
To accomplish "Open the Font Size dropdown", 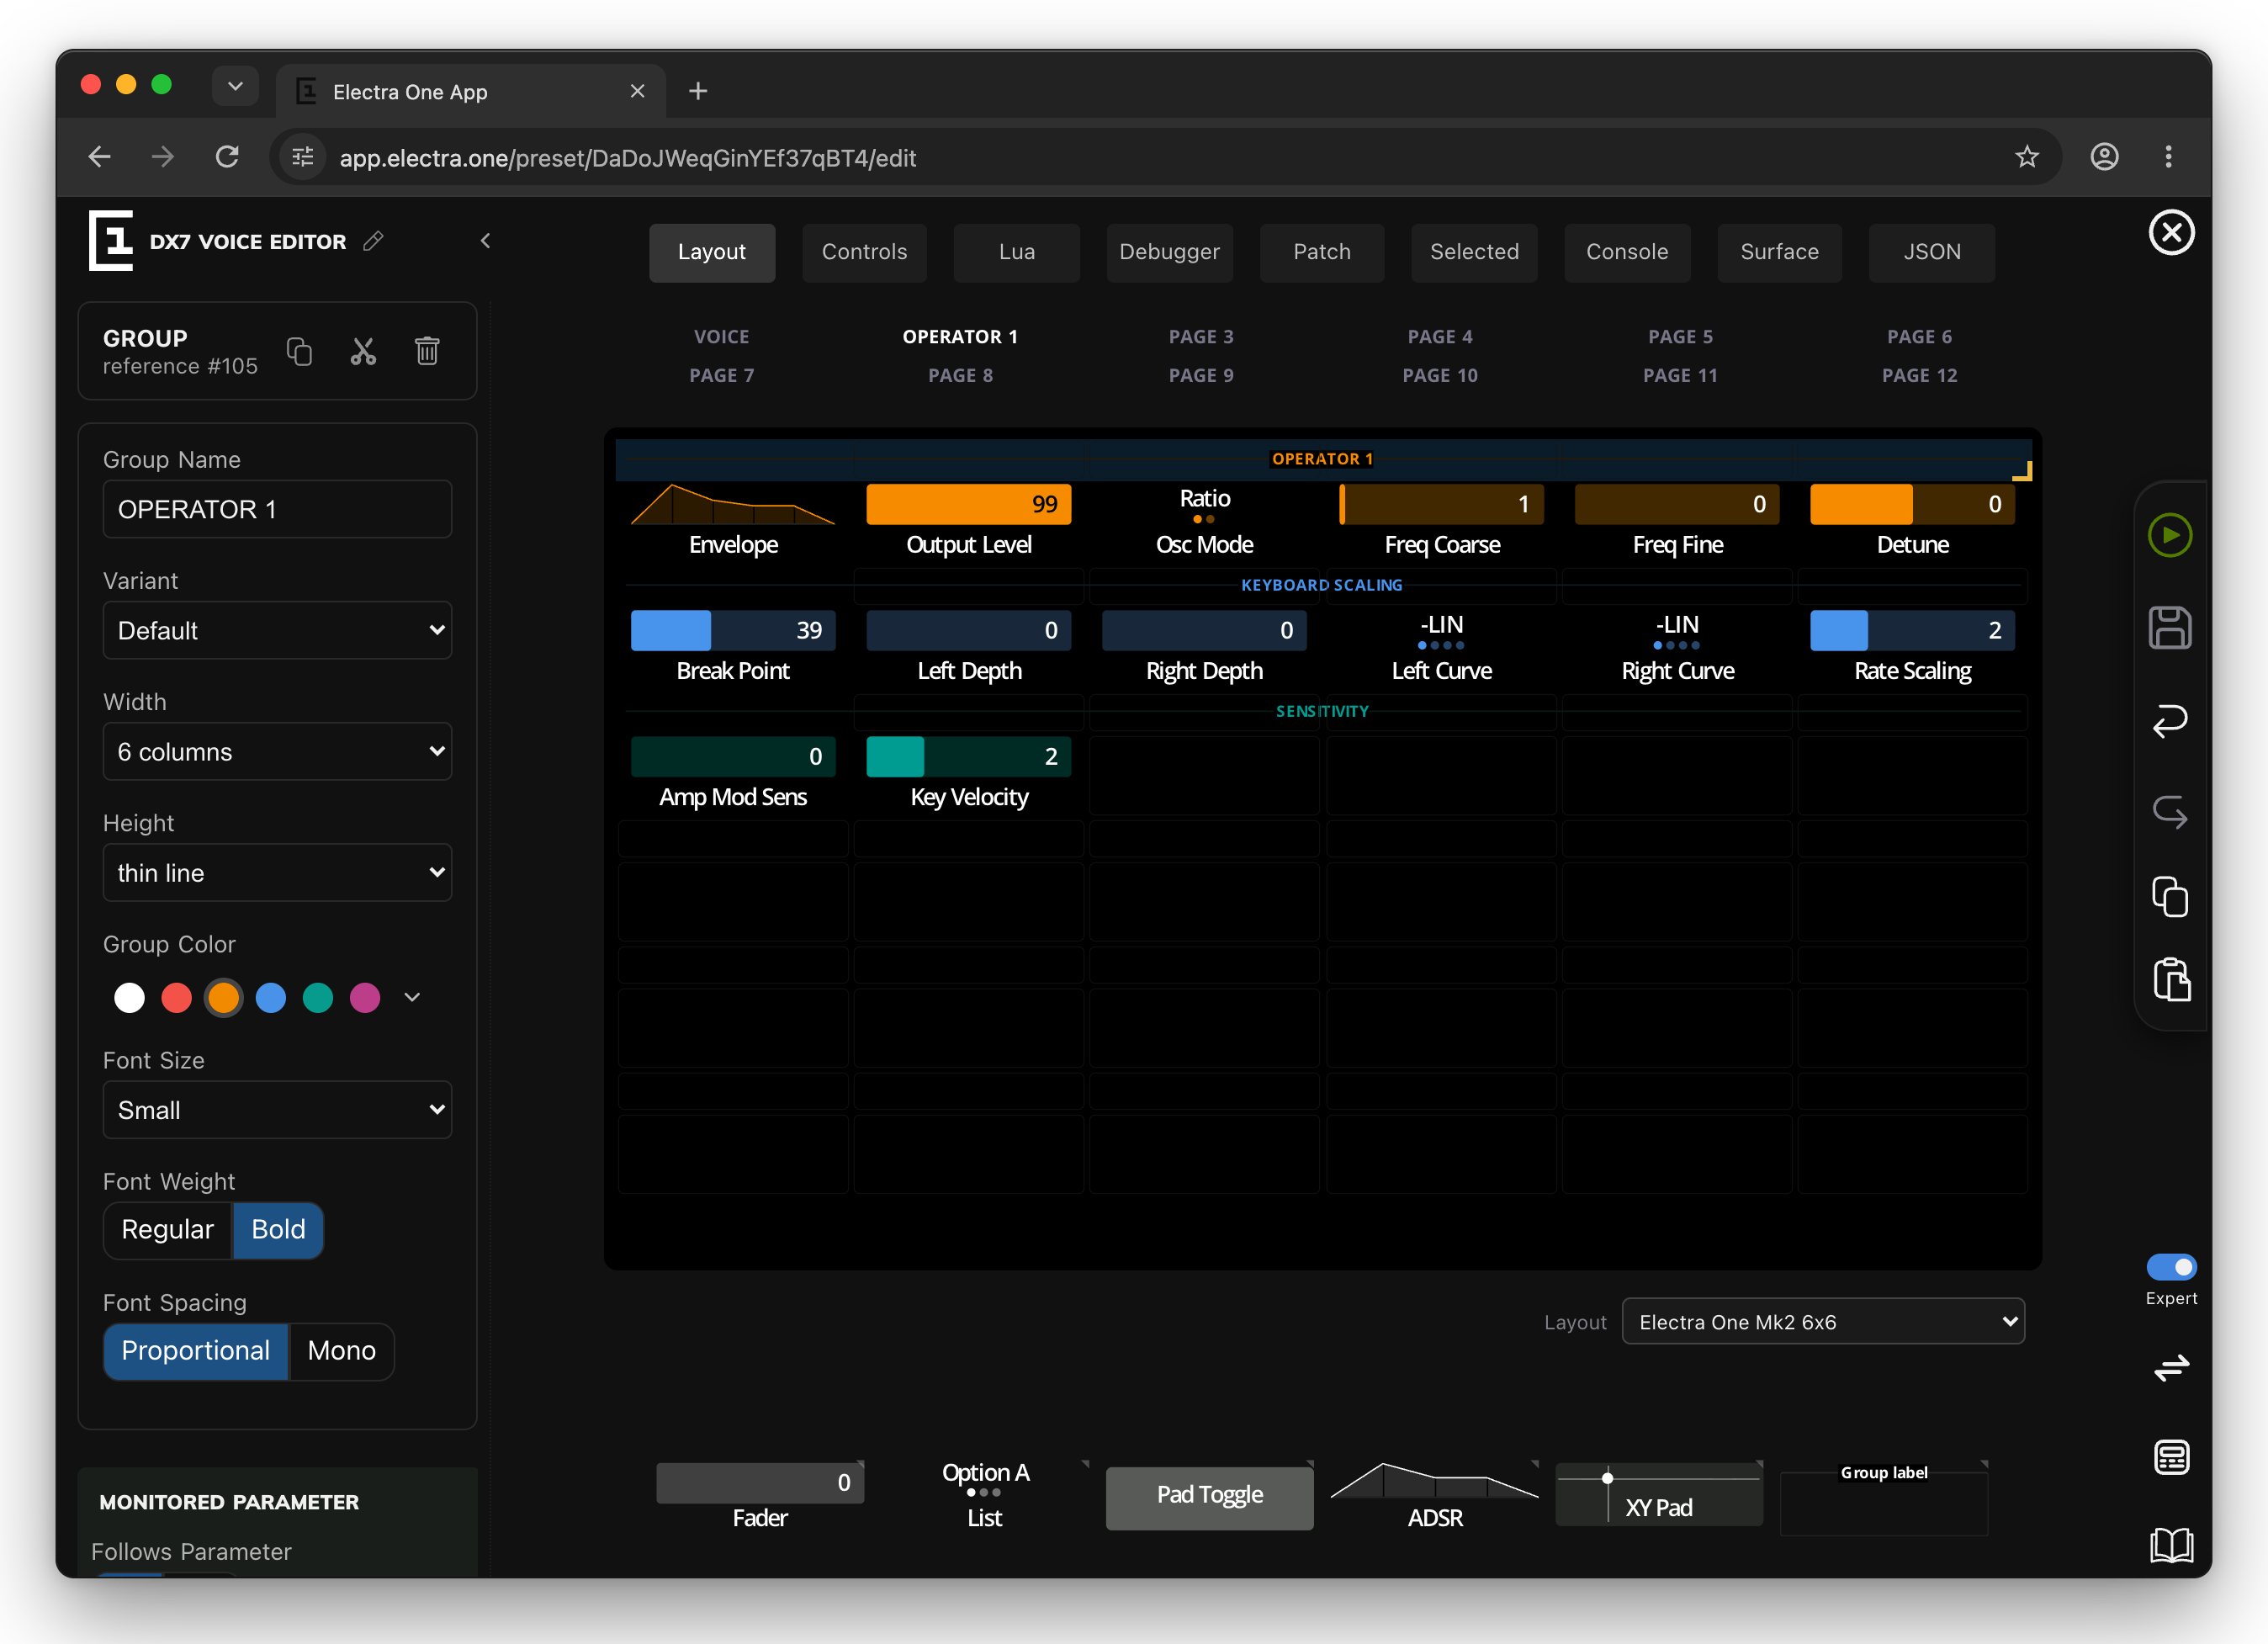I will coord(277,1110).
